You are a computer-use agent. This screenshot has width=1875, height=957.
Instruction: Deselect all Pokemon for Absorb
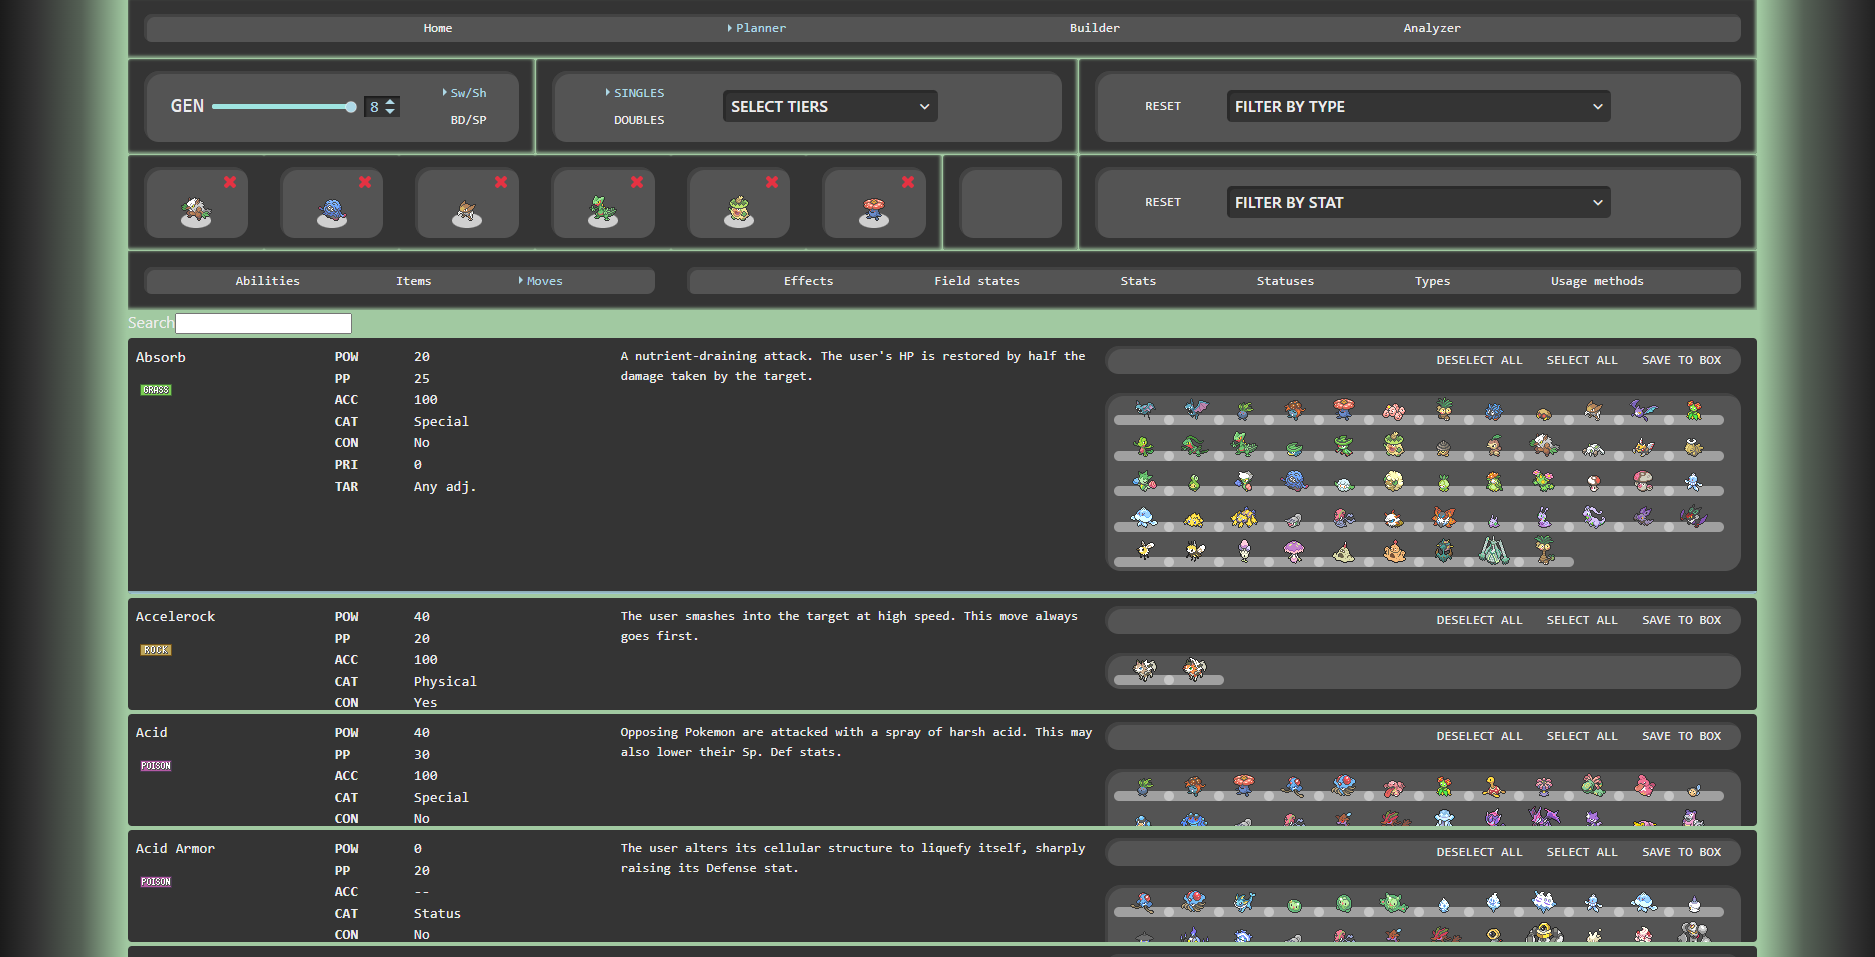coord(1479,360)
